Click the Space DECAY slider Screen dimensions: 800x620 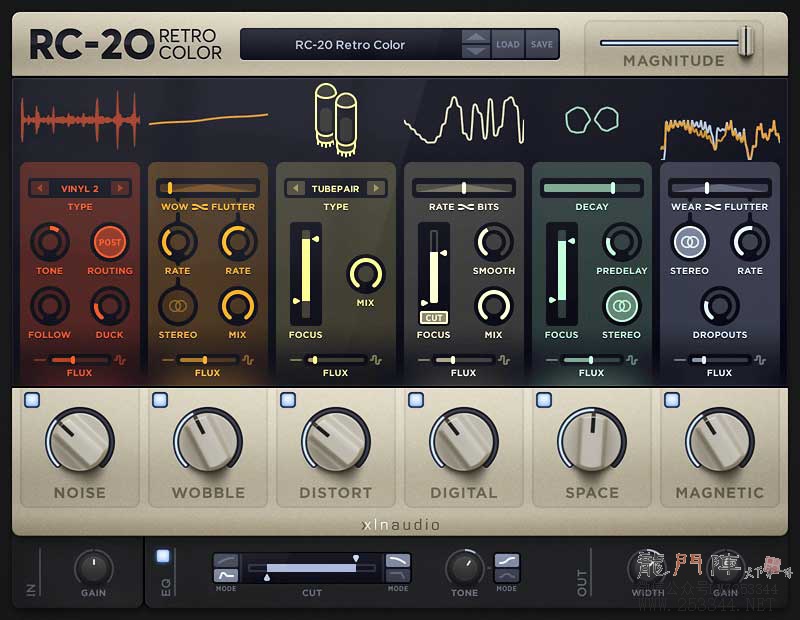592,188
